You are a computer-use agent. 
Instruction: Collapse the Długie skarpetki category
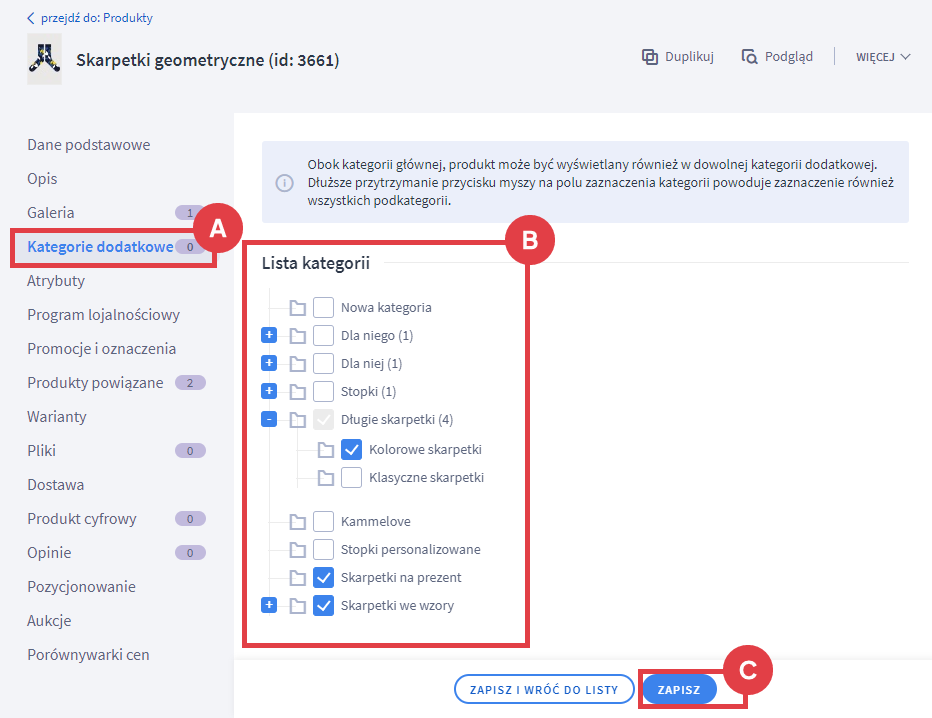click(269, 419)
